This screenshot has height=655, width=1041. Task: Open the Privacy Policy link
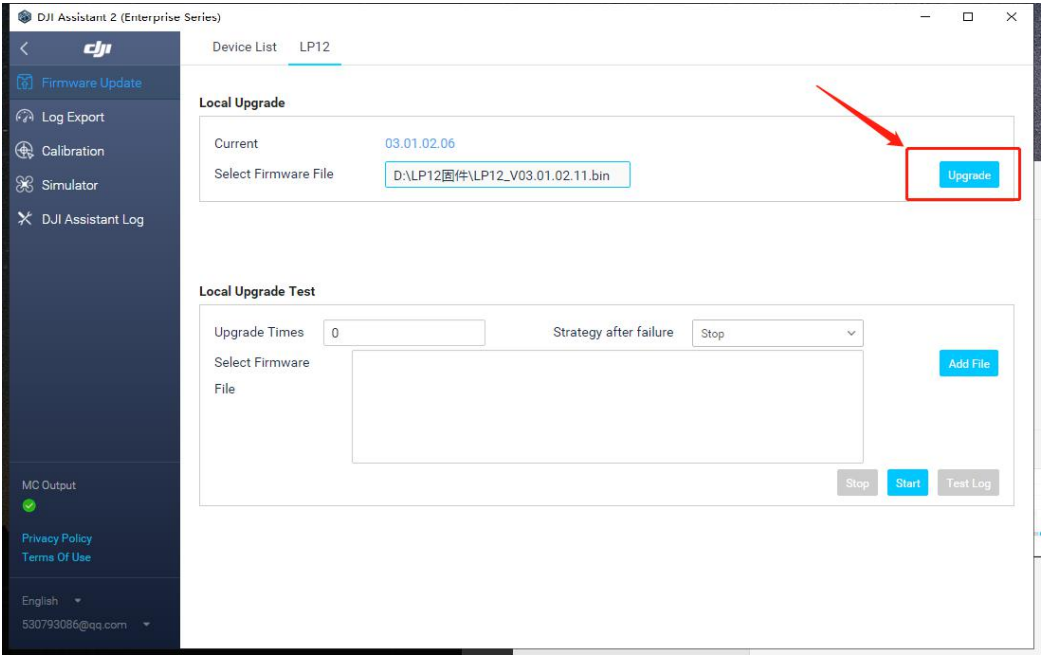pyautogui.click(x=57, y=538)
